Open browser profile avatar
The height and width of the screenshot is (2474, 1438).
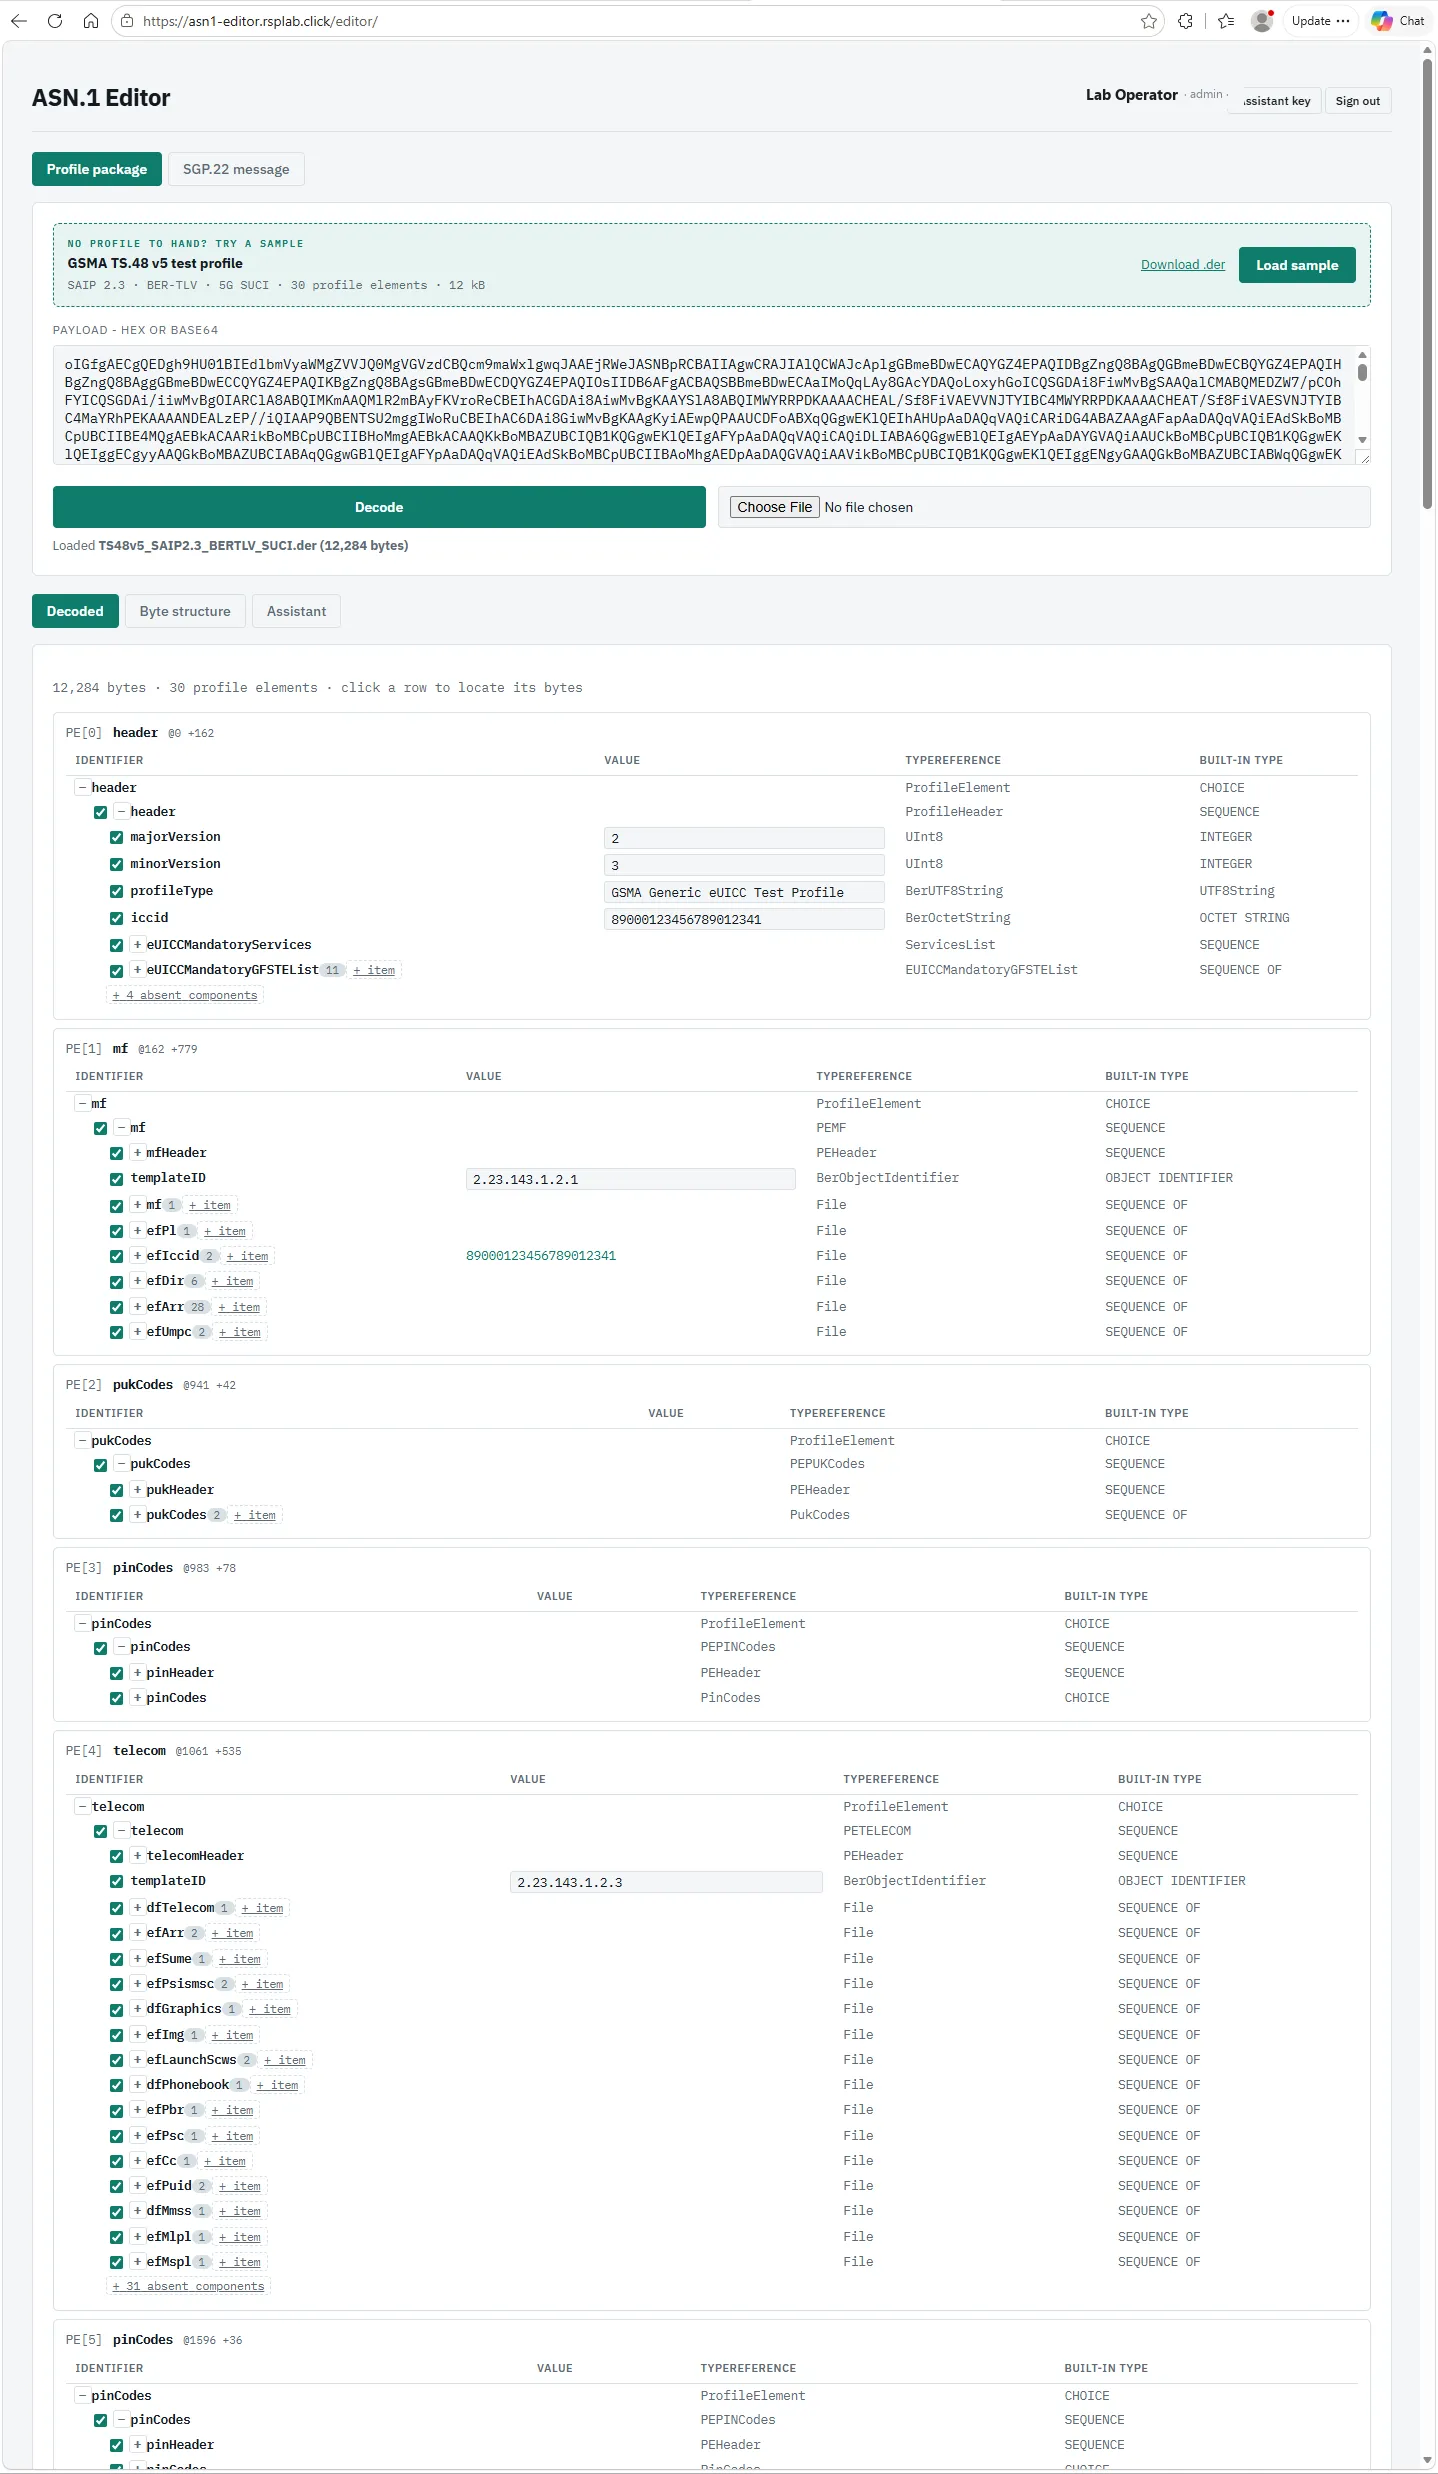coord(1263,21)
